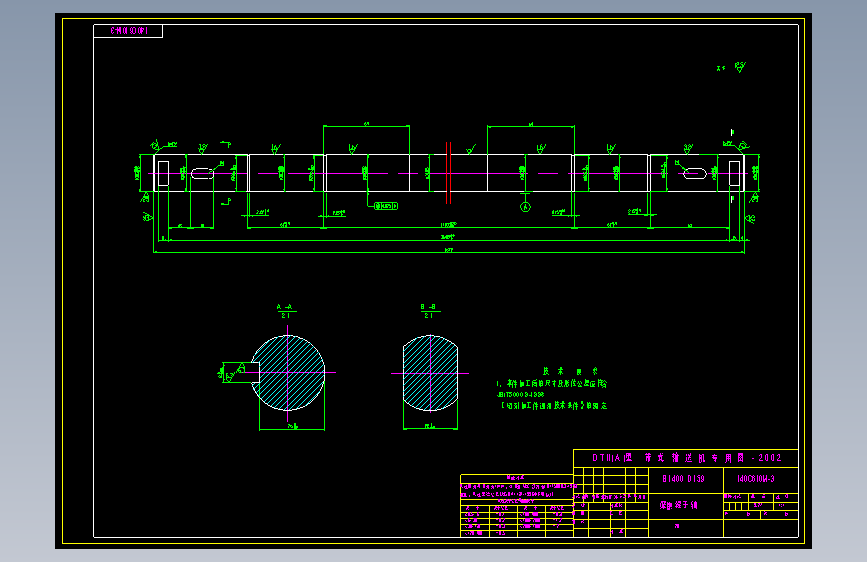Click the right oval keyway slot
The width and height of the screenshot is (867, 562).
pos(694,174)
